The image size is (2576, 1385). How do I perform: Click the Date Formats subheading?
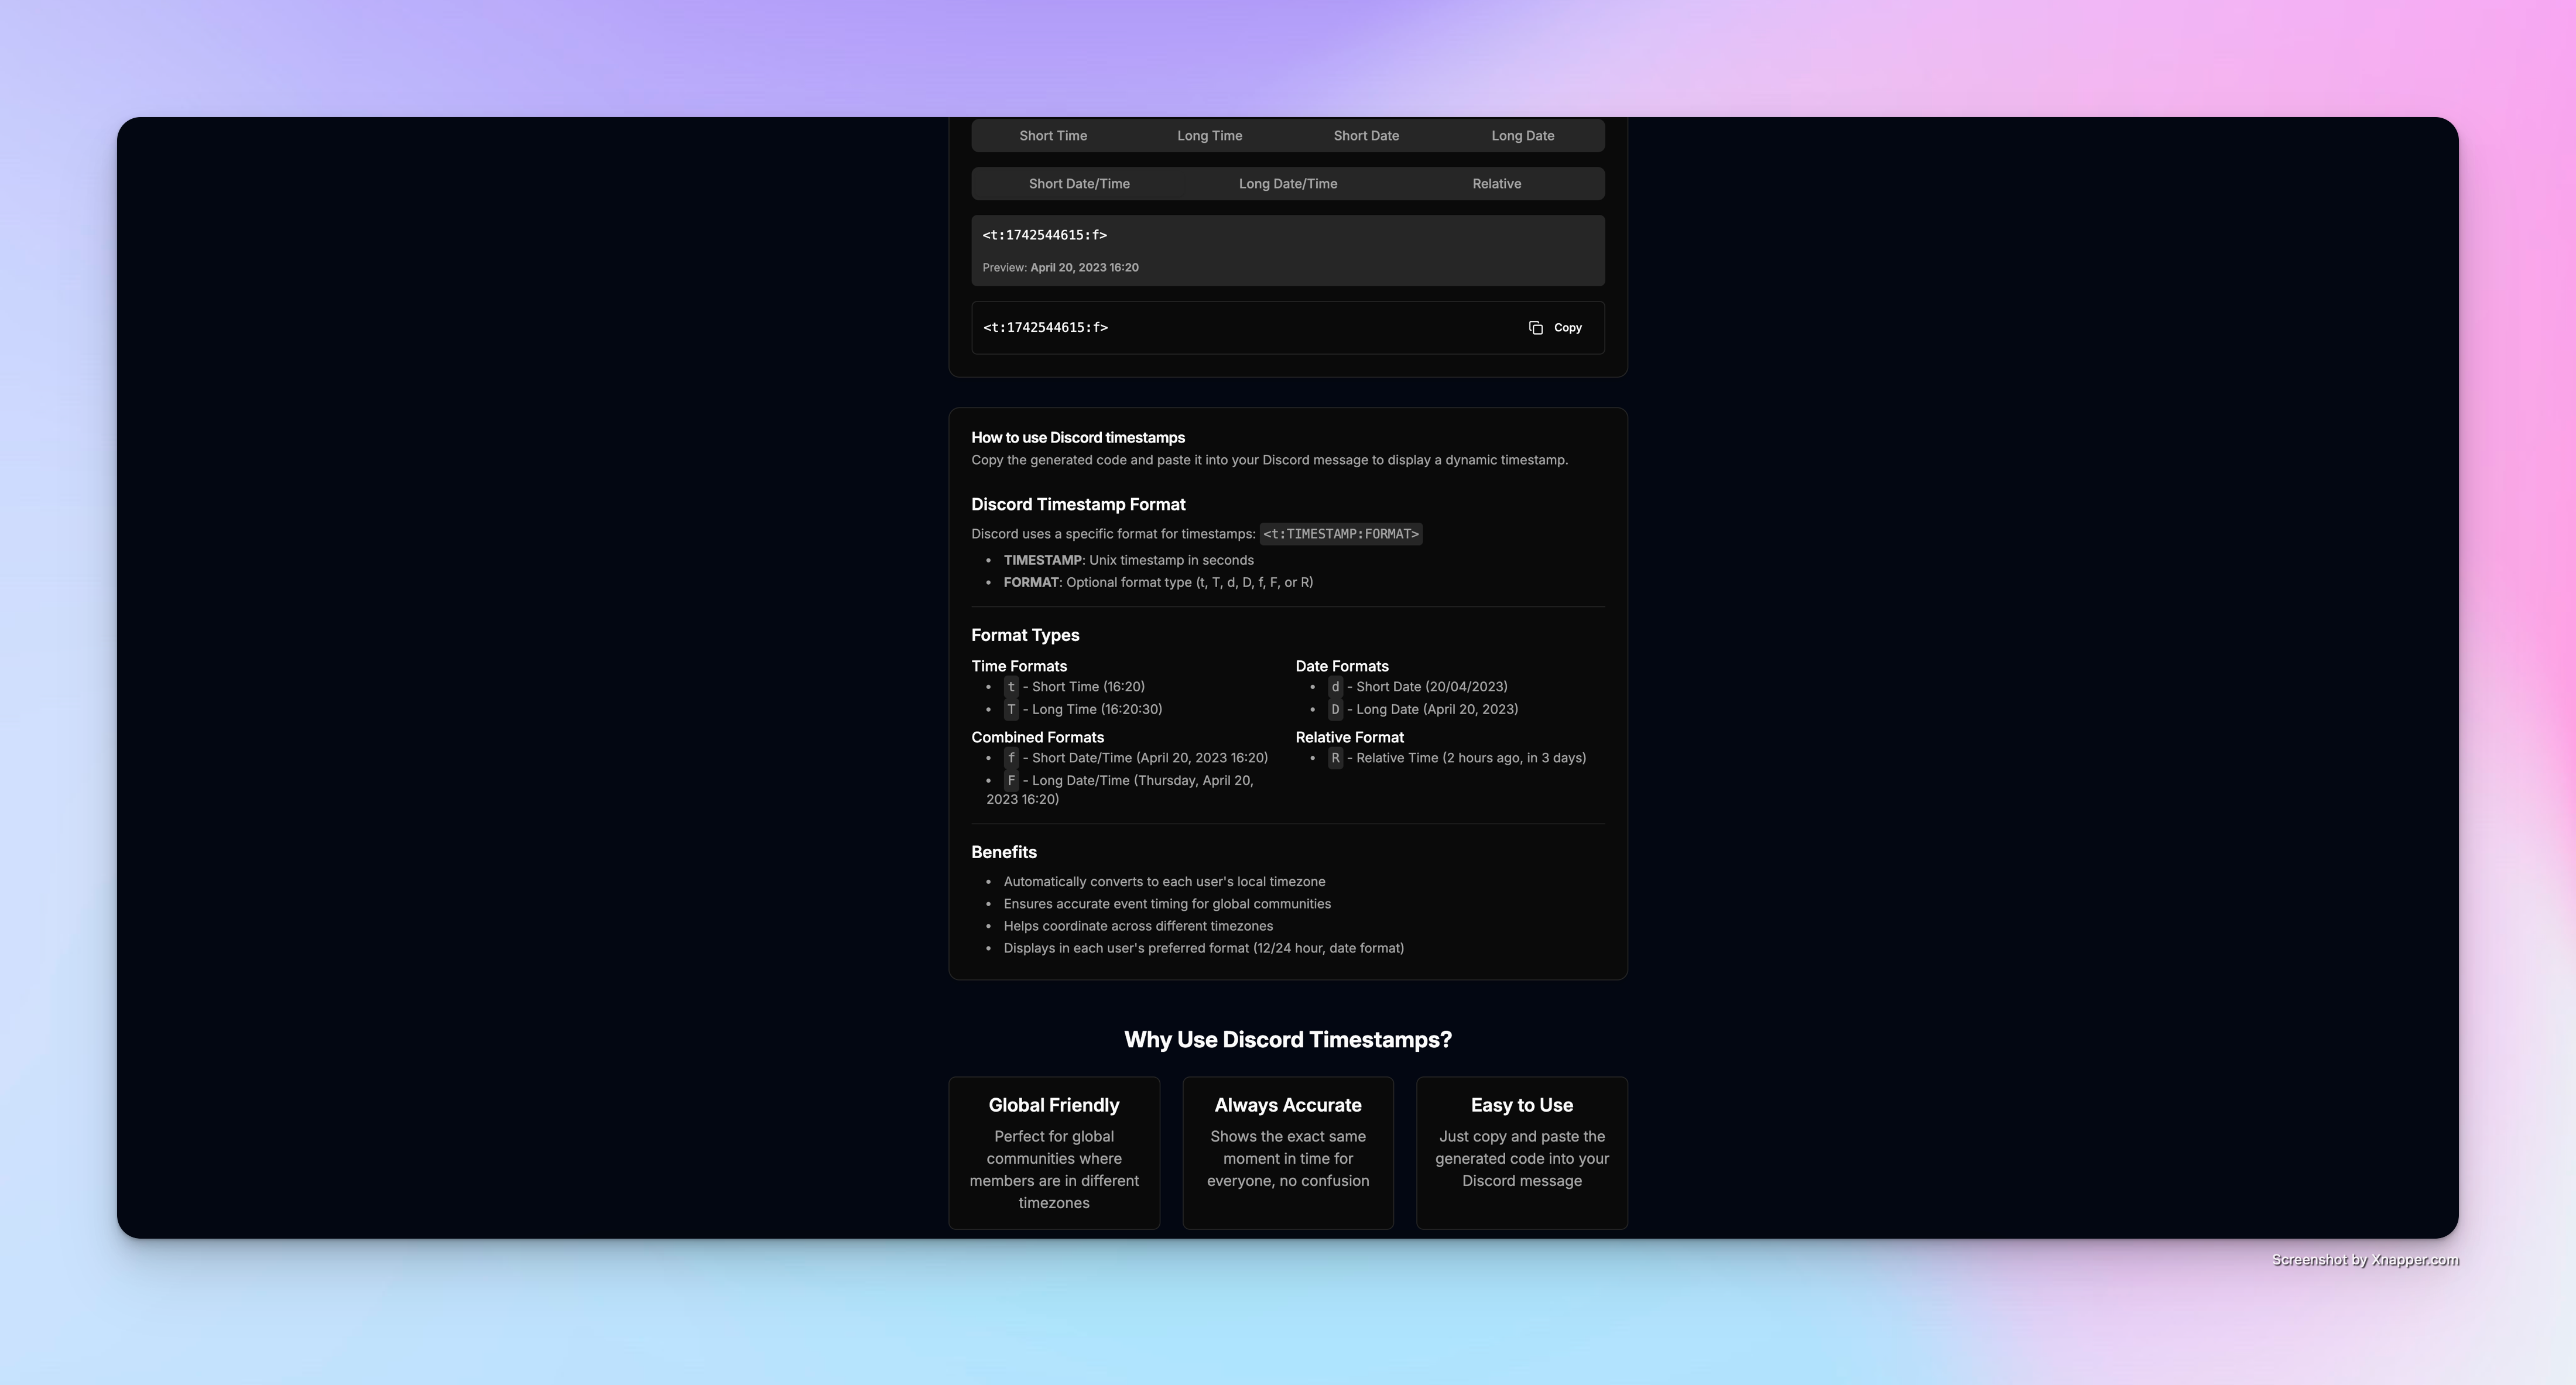click(x=1342, y=666)
